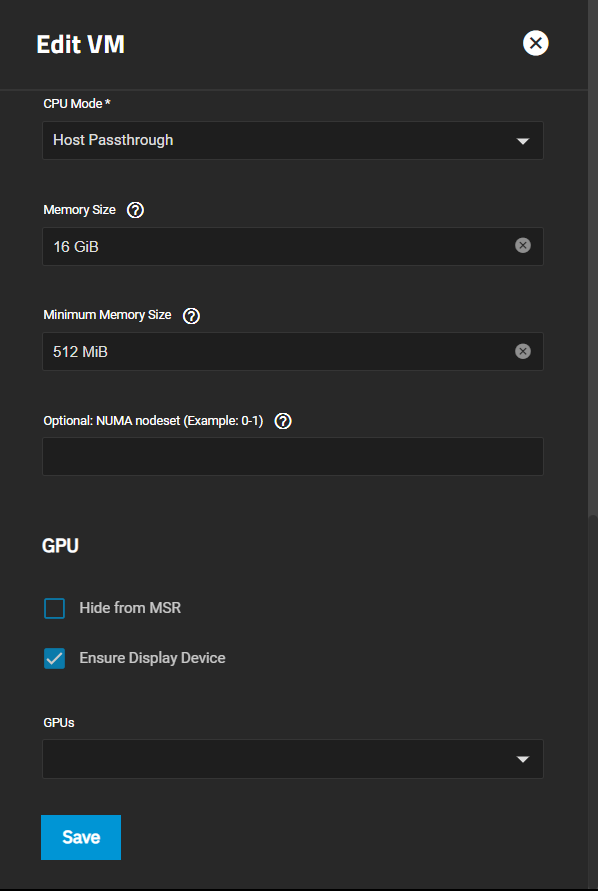Clear the 512 MiB minimum memory value
This screenshot has width=598, height=891.
[523, 351]
